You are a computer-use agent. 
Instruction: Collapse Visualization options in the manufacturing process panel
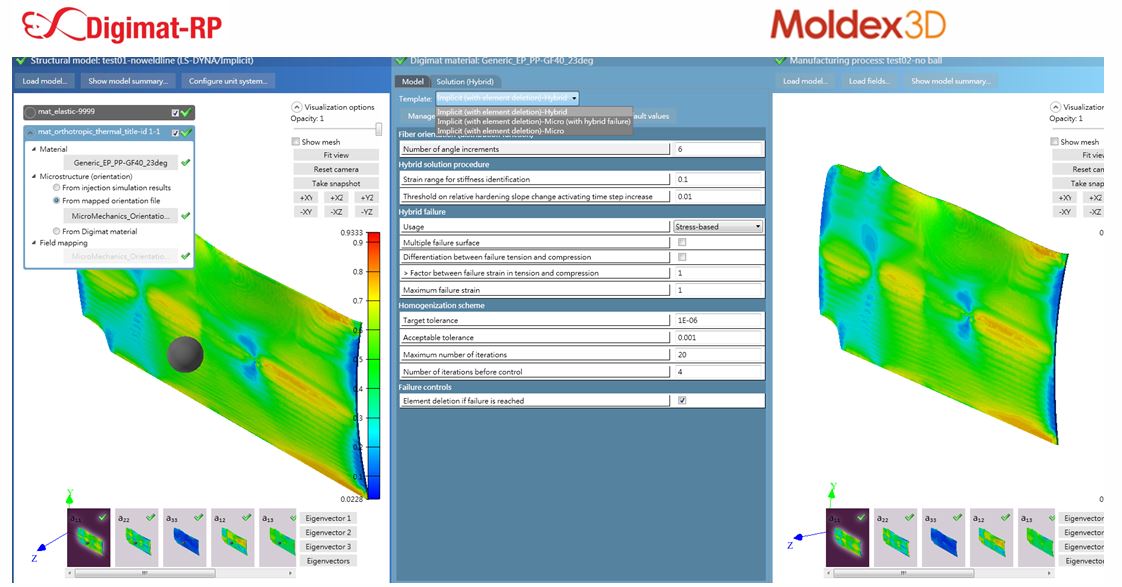coord(1055,107)
